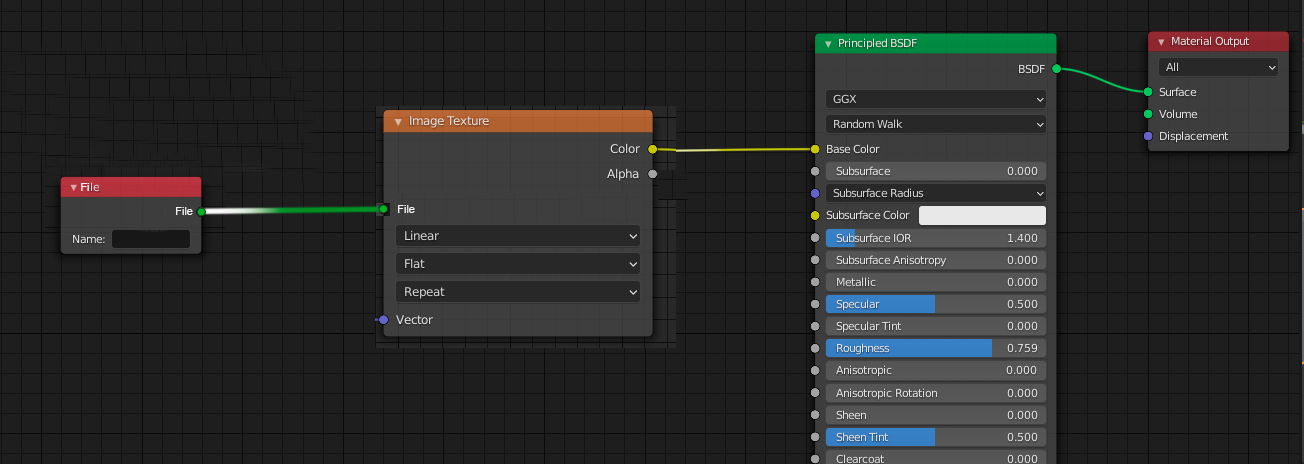Open the Repeat extension dropdown
Screen dimensions: 1304x464
coord(518,292)
